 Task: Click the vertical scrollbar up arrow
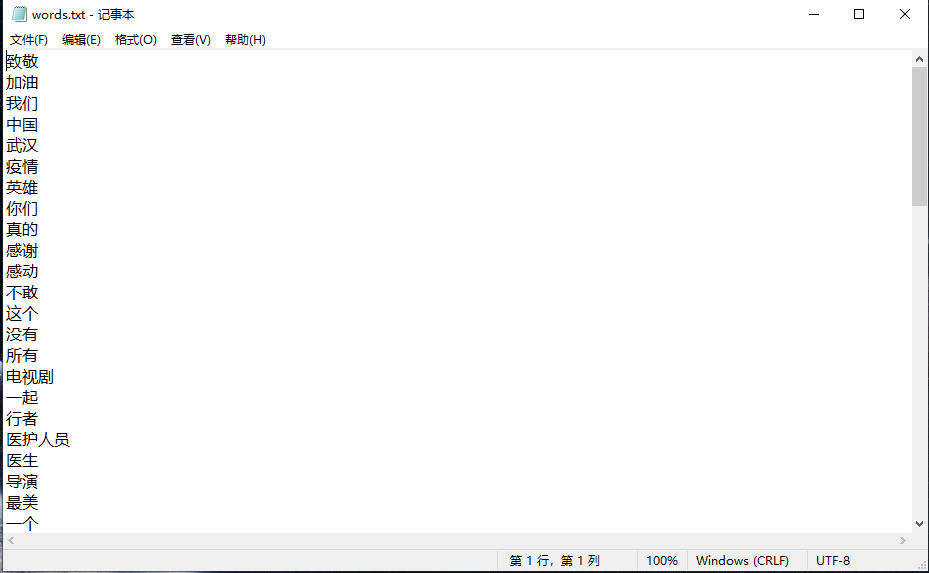[920, 59]
